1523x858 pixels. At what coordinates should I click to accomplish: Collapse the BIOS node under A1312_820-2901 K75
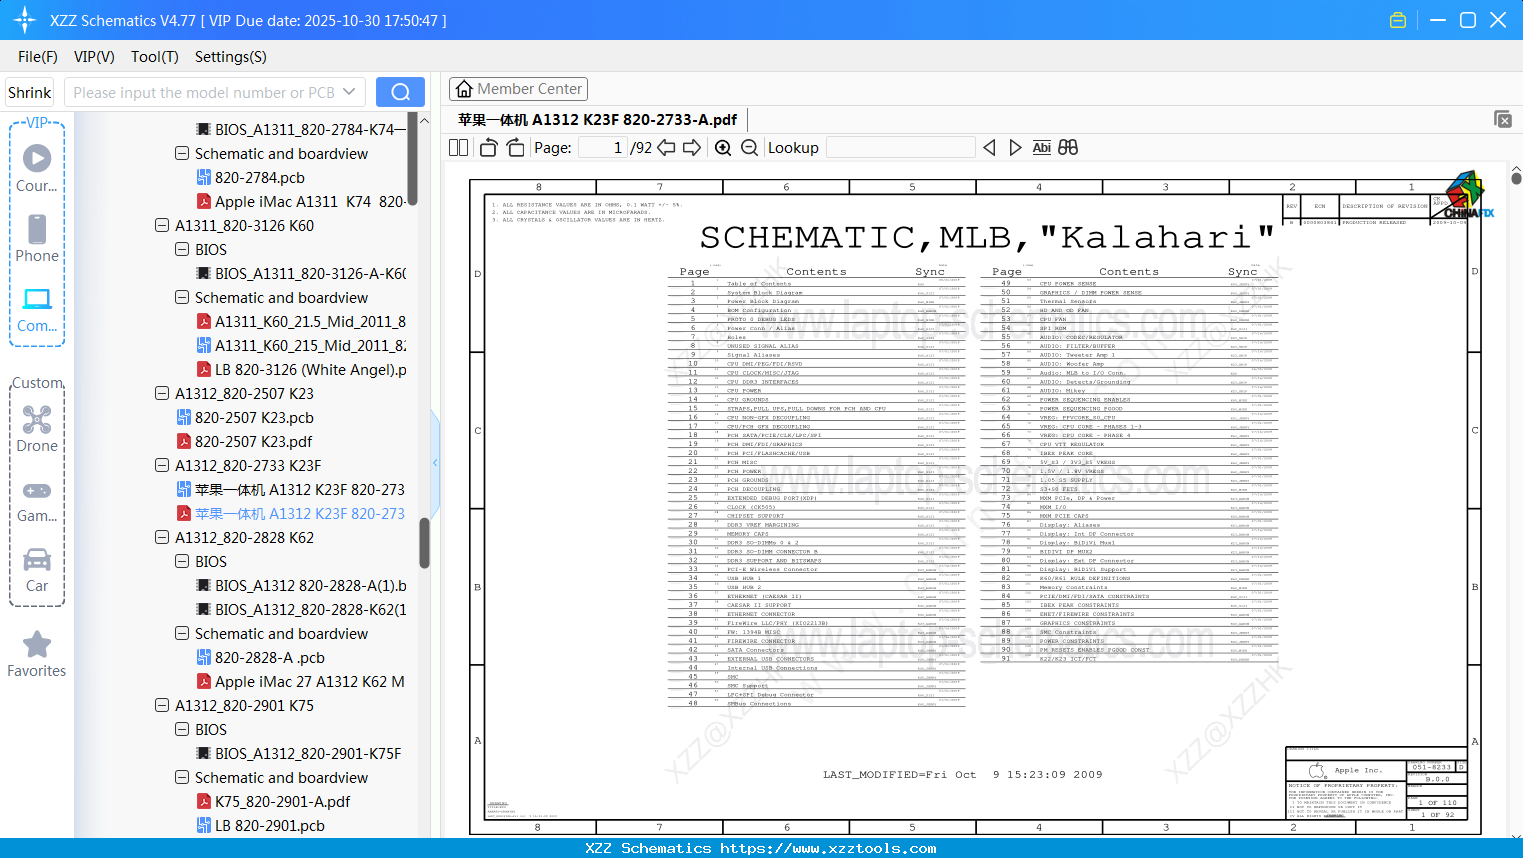click(x=182, y=730)
